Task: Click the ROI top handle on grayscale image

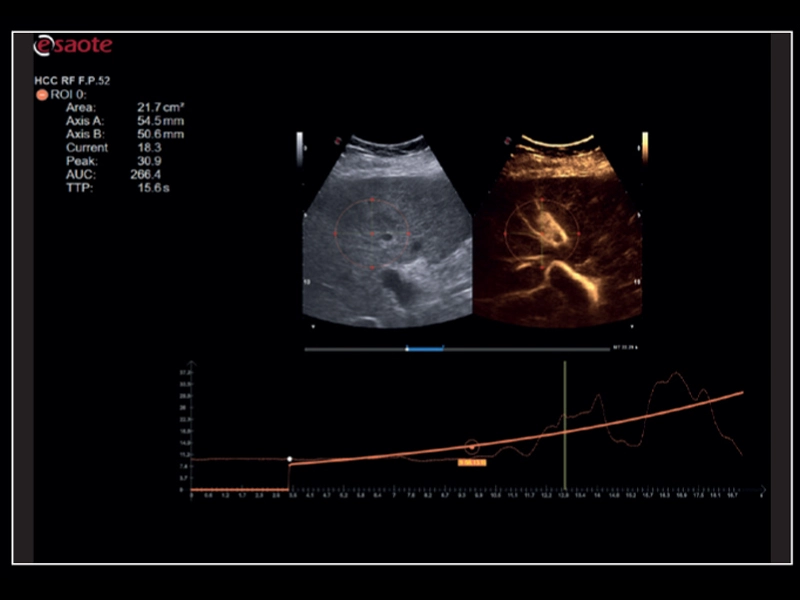Action: pos(371,200)
